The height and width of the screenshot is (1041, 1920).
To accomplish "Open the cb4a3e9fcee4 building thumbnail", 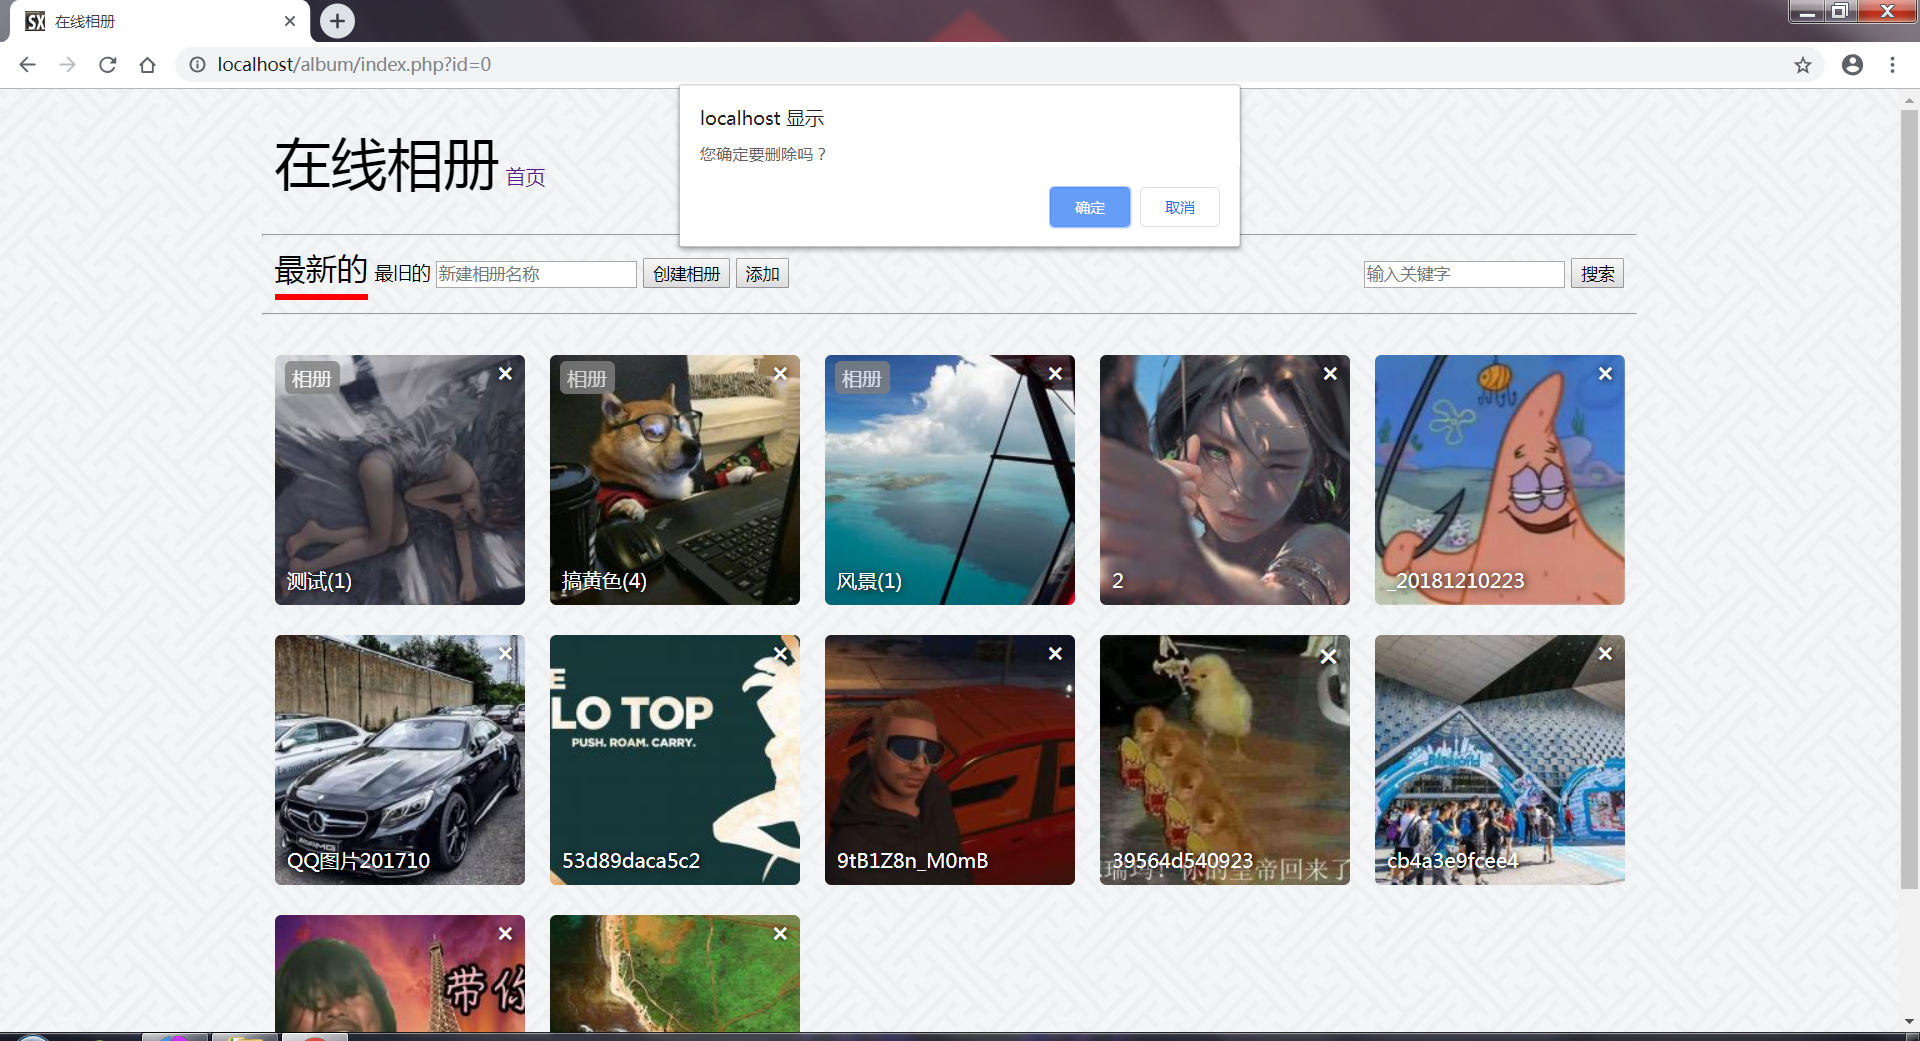I will 1500,760.
